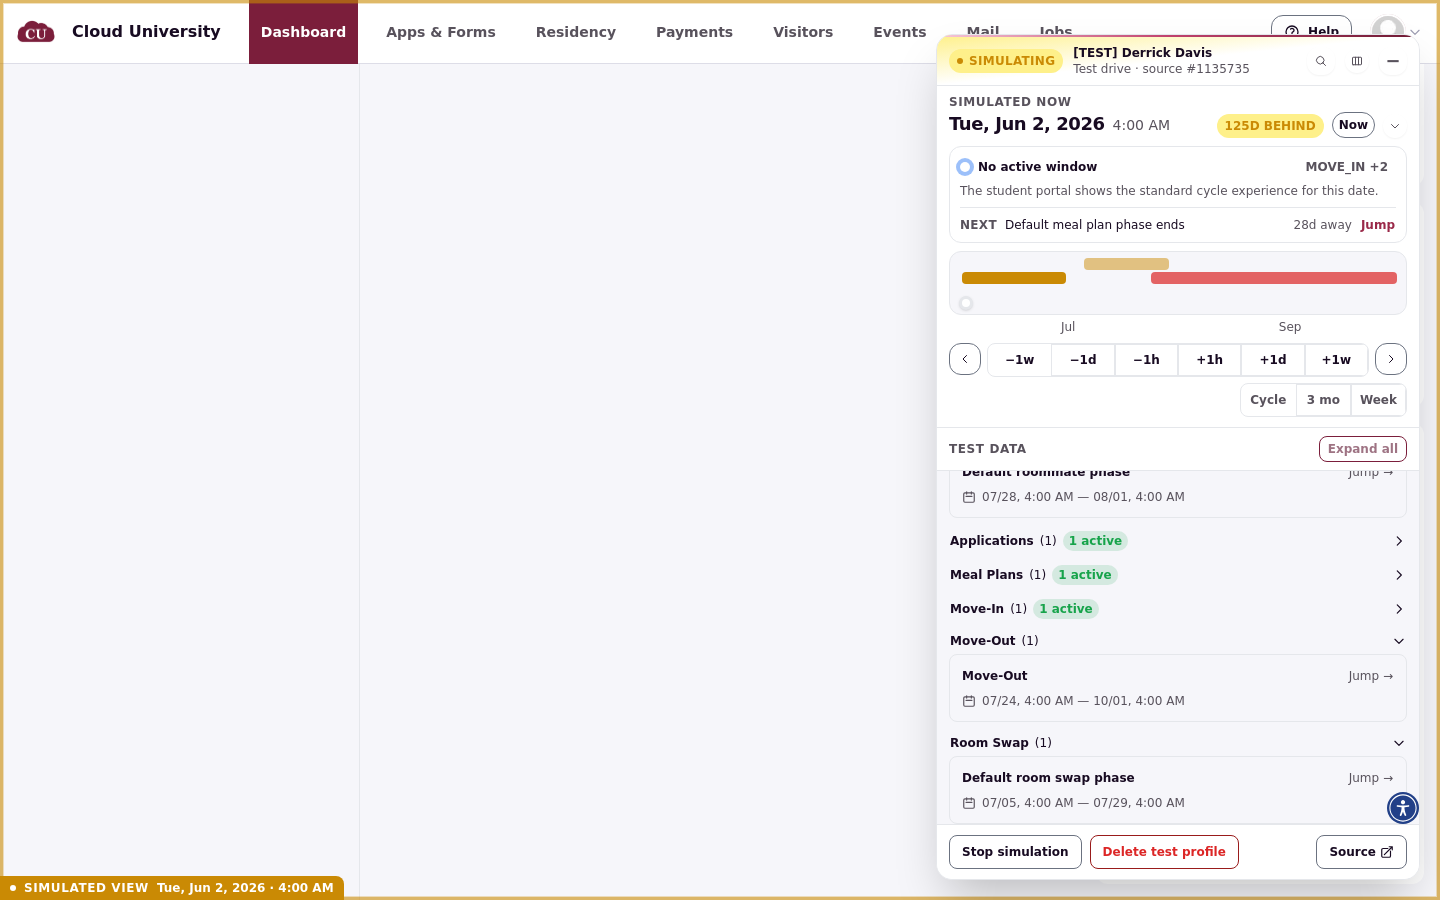The width and height of the screenshot is (1440, 900).
Task: Switch timeline range to Week
Action: pos(1378,400)
